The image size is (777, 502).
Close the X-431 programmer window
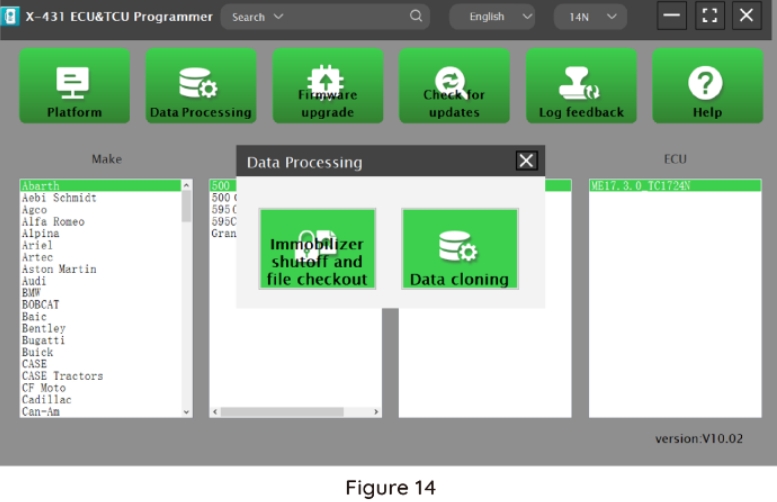coord(747,16)
